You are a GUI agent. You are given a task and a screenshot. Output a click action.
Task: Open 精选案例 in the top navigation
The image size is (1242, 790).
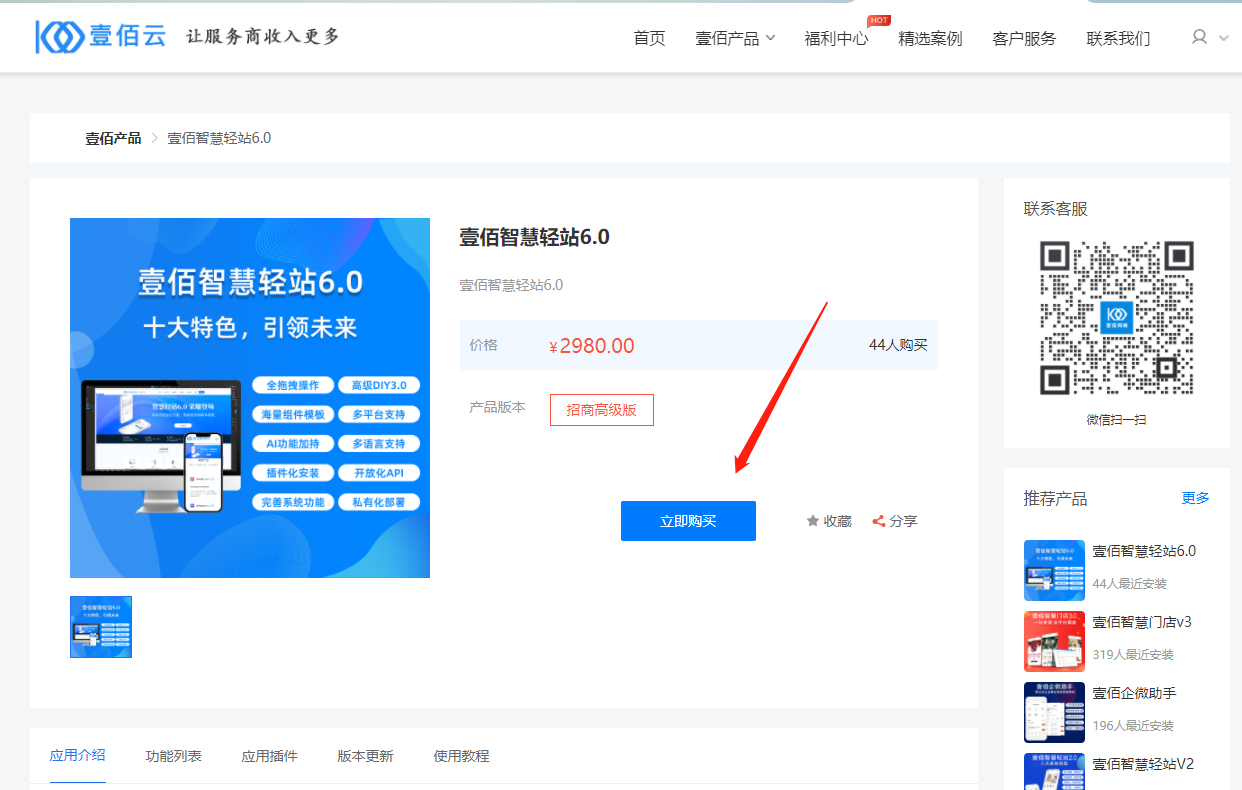point(930,39)
